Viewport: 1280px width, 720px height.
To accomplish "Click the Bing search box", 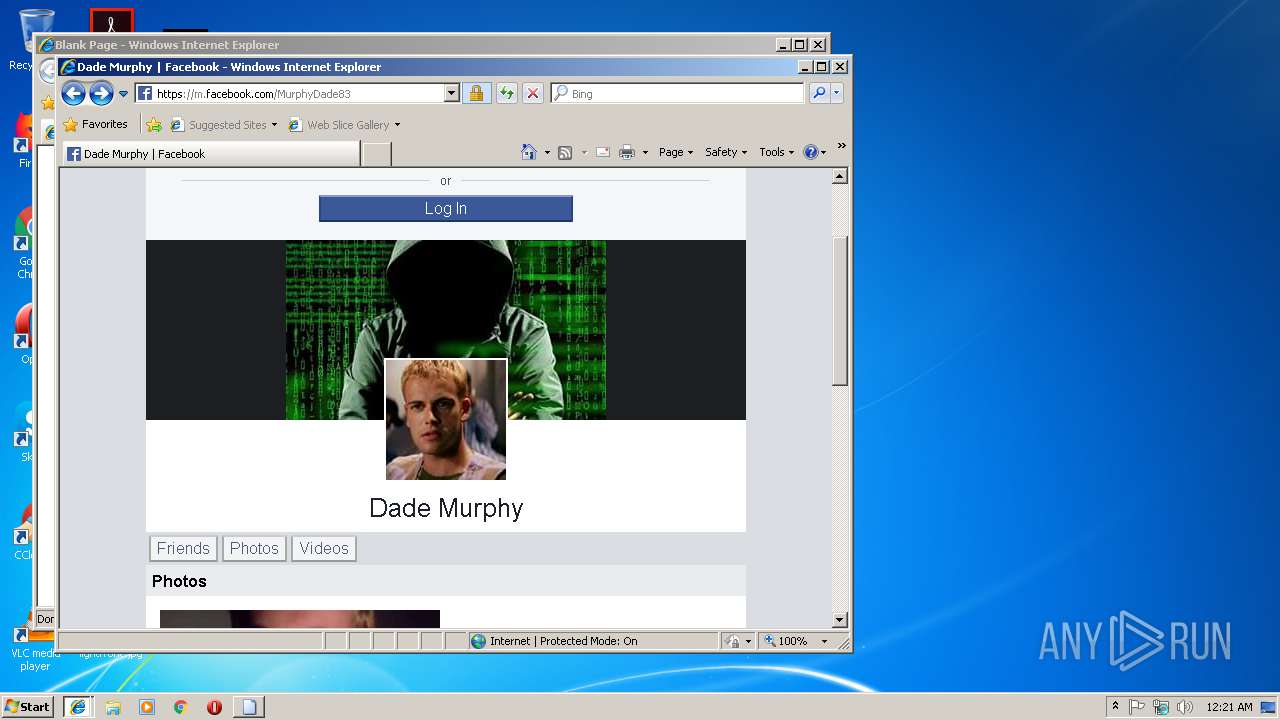I will click(x=677, y=94).
